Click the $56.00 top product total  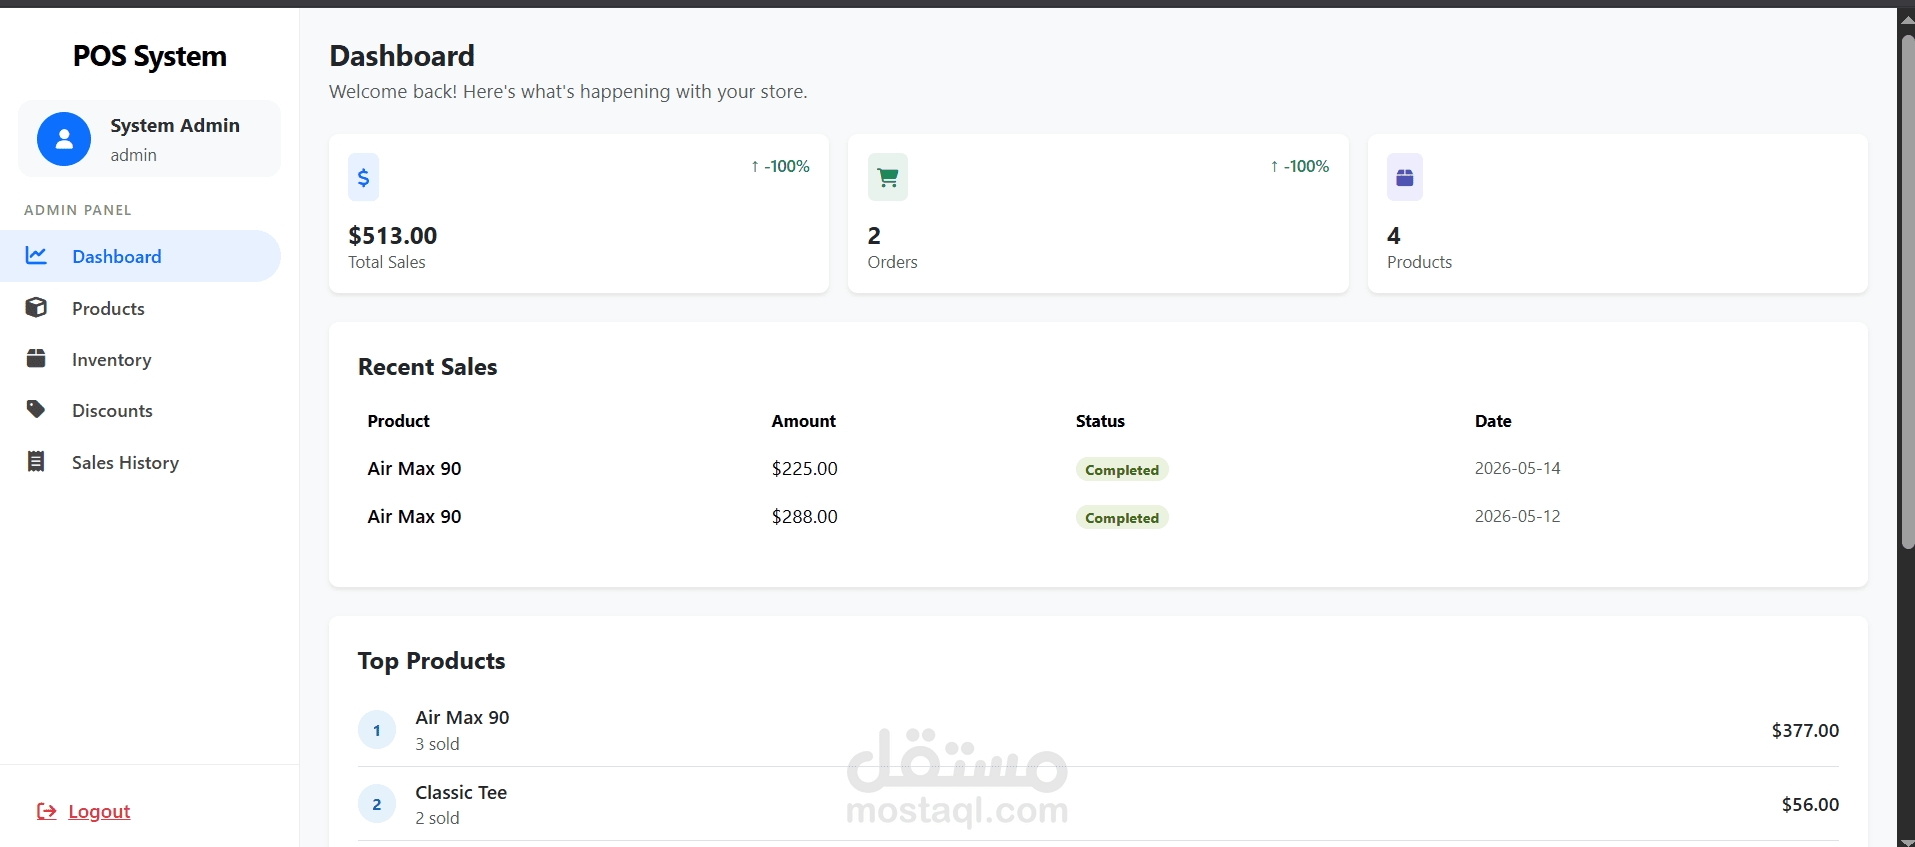1810,804
